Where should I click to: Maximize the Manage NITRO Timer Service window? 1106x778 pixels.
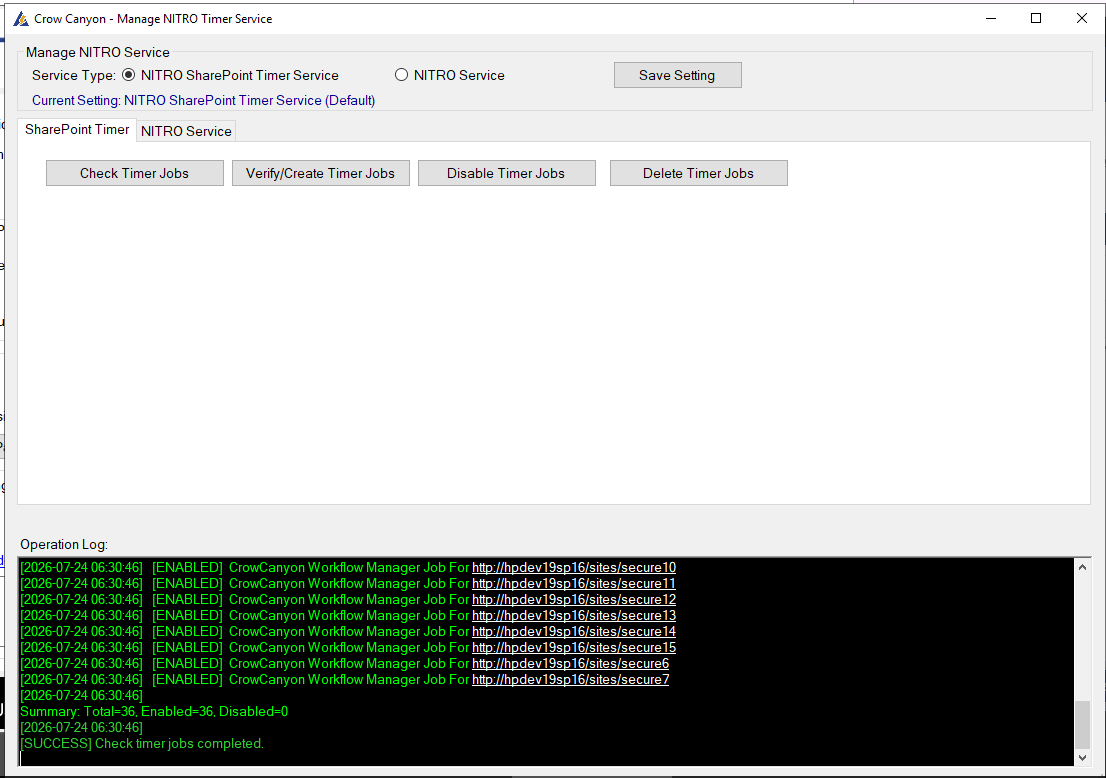point(1036,18)
